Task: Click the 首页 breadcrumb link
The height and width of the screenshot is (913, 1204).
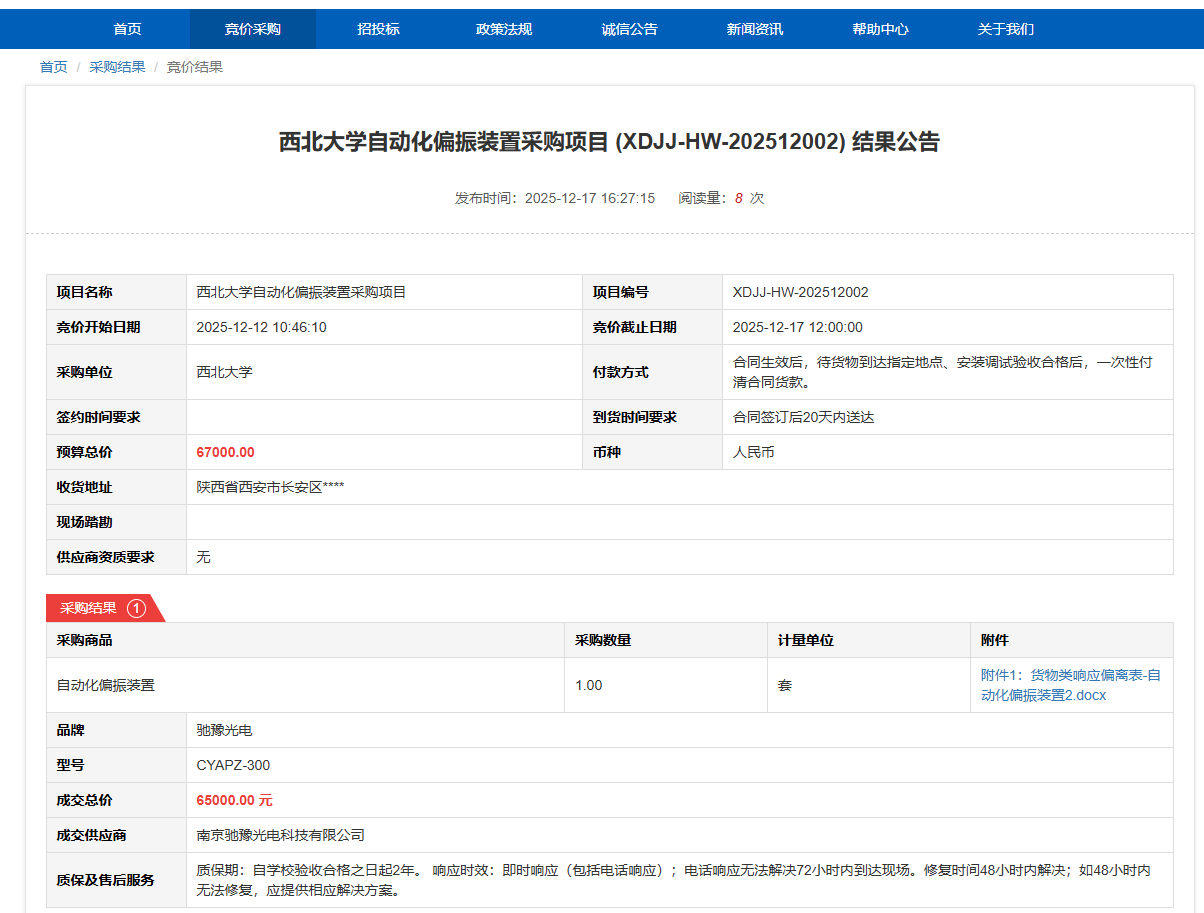Action: point(54,67)
